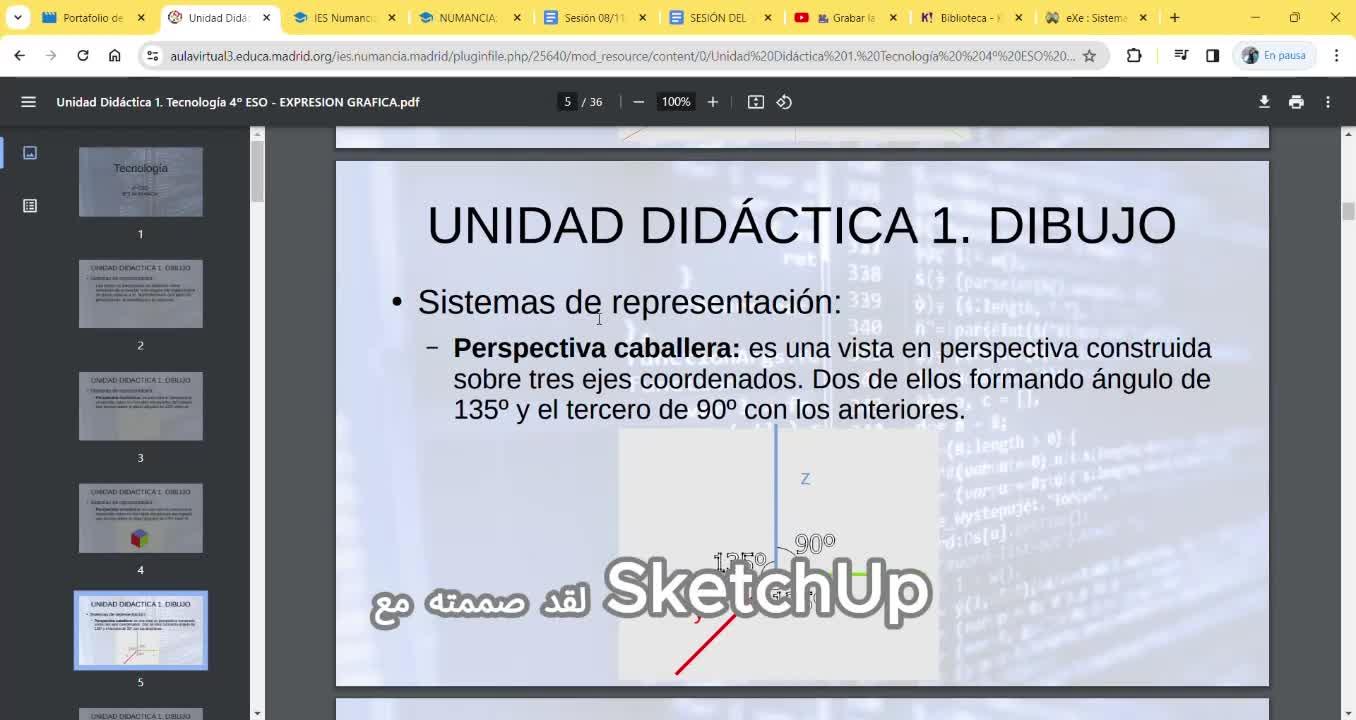Click the PDF file name title text
This screenshot has width=1356, height=720.
[238, 102]
